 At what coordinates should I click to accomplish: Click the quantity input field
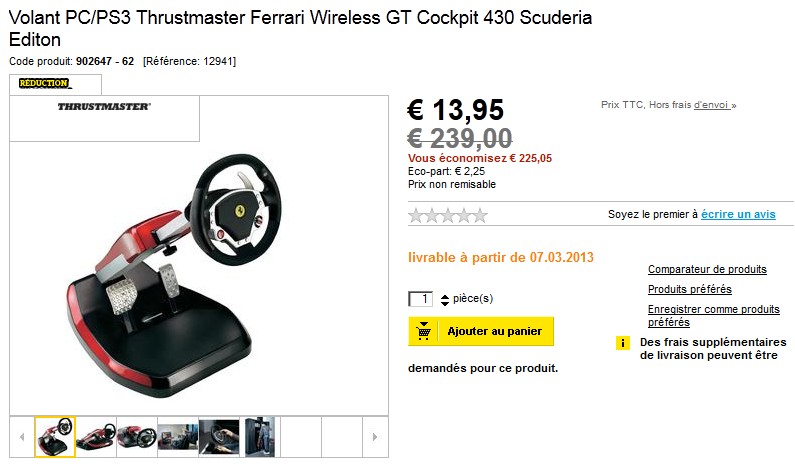pyautogui.click(x=420, y=299)
